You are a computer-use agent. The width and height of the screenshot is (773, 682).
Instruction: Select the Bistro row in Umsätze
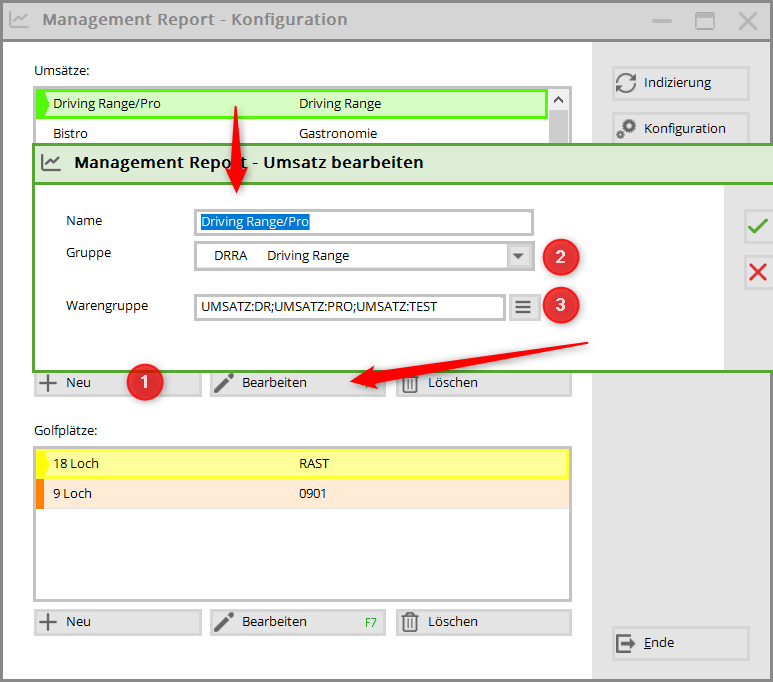pyautogui.click(x=290, y=133)
